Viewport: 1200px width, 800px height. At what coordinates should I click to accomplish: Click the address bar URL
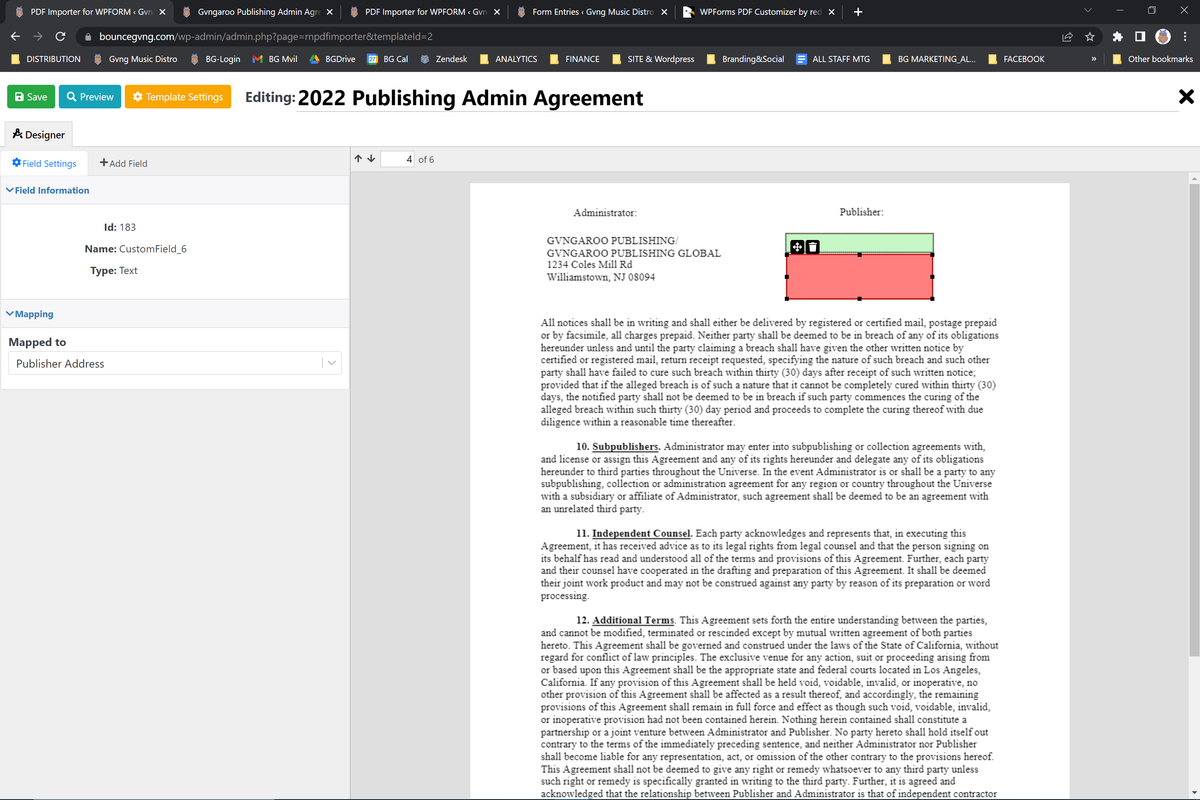tap(265, 37)
